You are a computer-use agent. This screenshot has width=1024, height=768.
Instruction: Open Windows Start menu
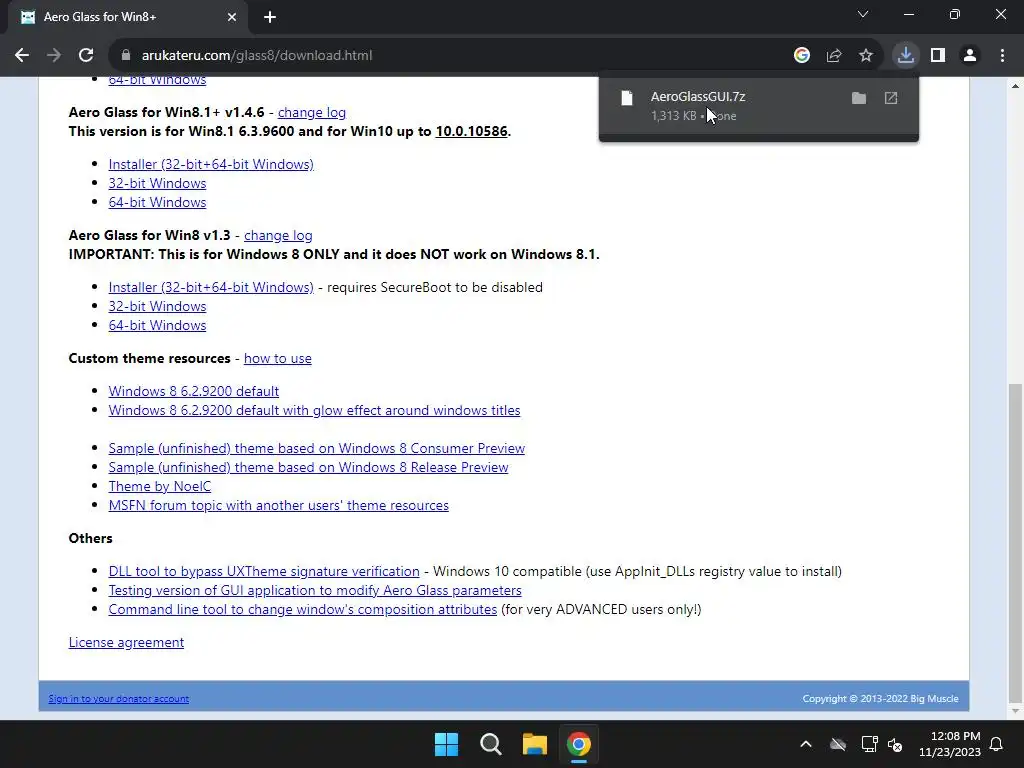coord(447,744)
